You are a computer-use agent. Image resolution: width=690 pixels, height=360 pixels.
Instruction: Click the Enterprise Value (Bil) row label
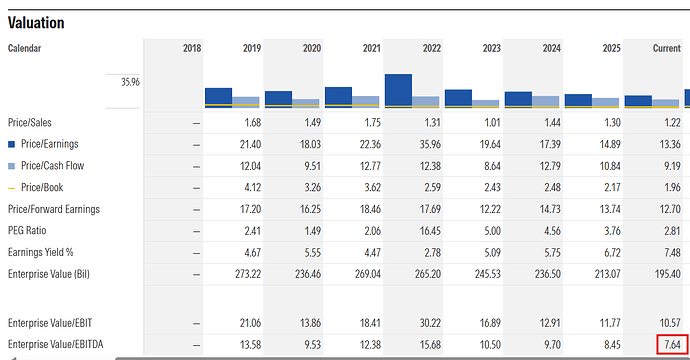(48, 274)
